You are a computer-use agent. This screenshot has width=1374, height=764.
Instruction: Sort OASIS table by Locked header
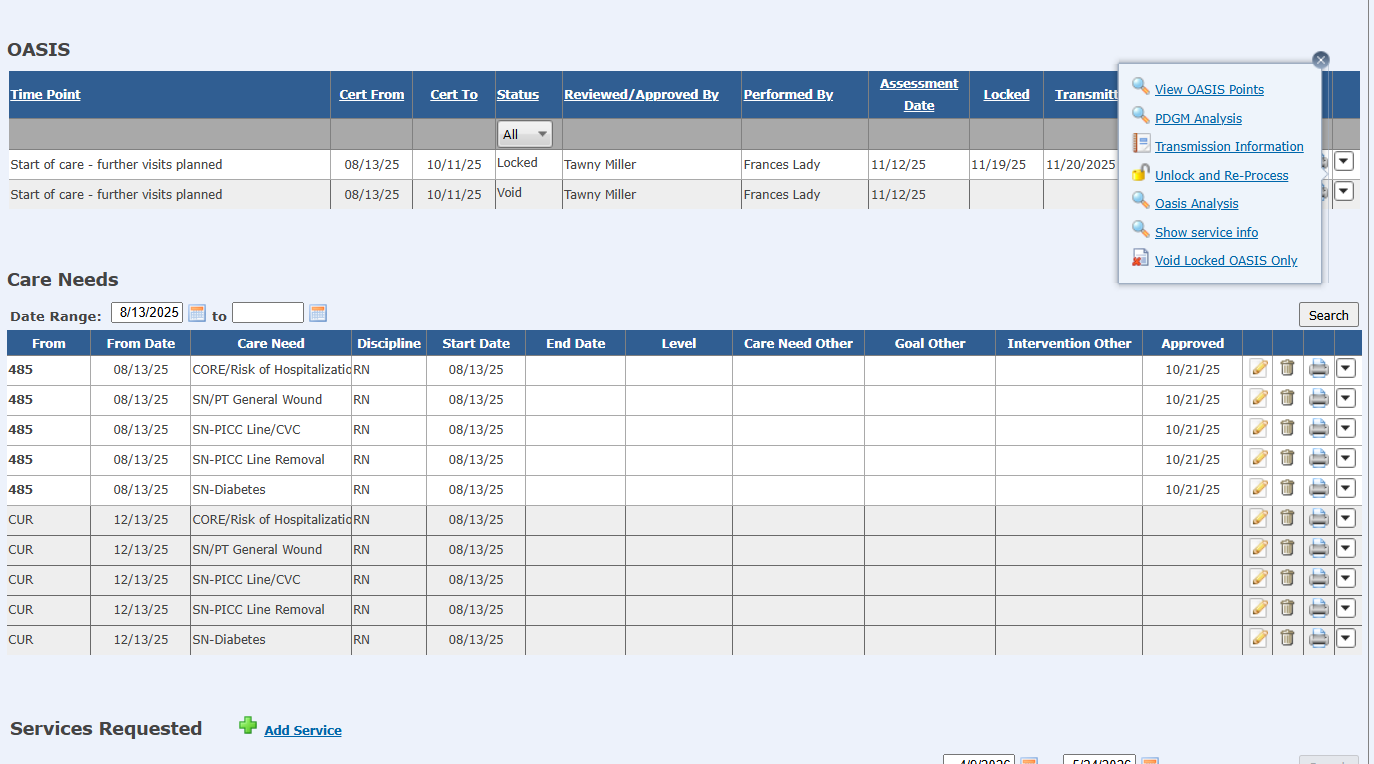[1006, 95]
